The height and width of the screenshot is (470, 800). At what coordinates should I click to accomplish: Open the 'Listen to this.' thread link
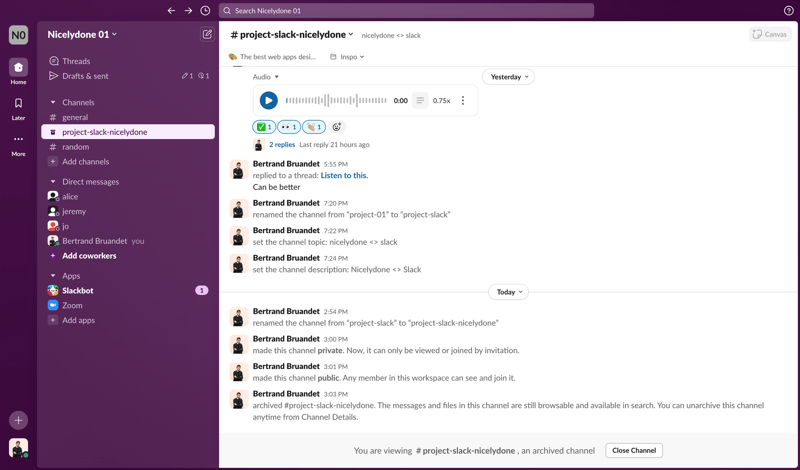pos(344,176)
